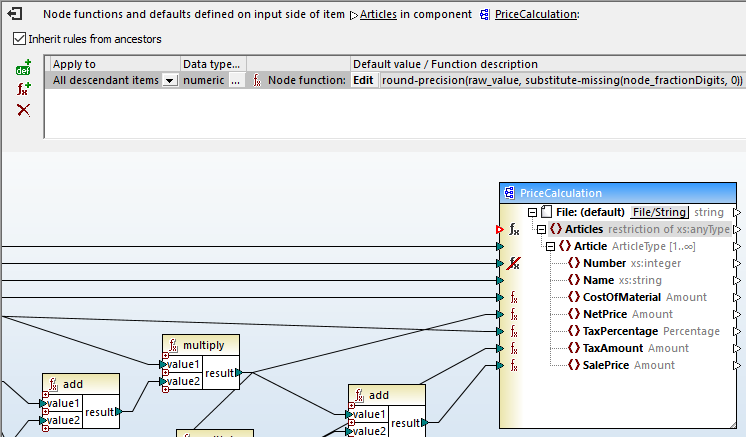
Task: Collapse the File: (default) tree node
Action: (x=532, y=213)
